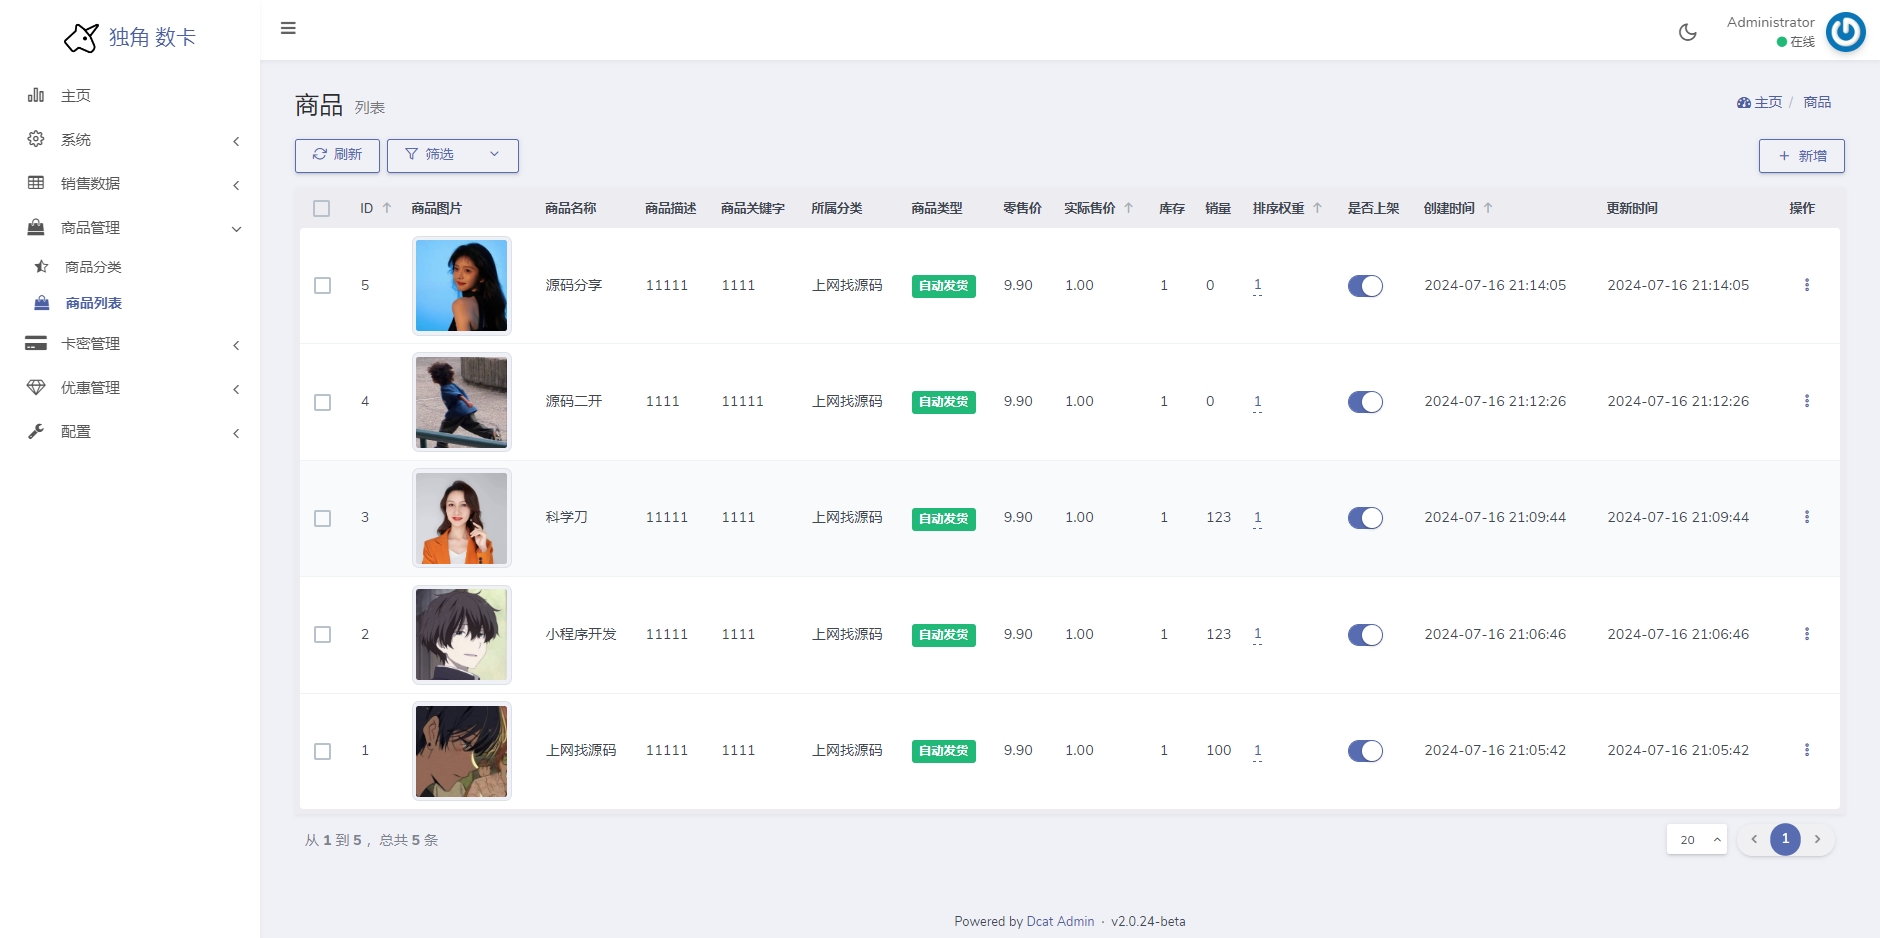Viewport: 1880px width, 938px height.
Task: Click the 新增 button to add product
Action: [x=1801, y=156]
